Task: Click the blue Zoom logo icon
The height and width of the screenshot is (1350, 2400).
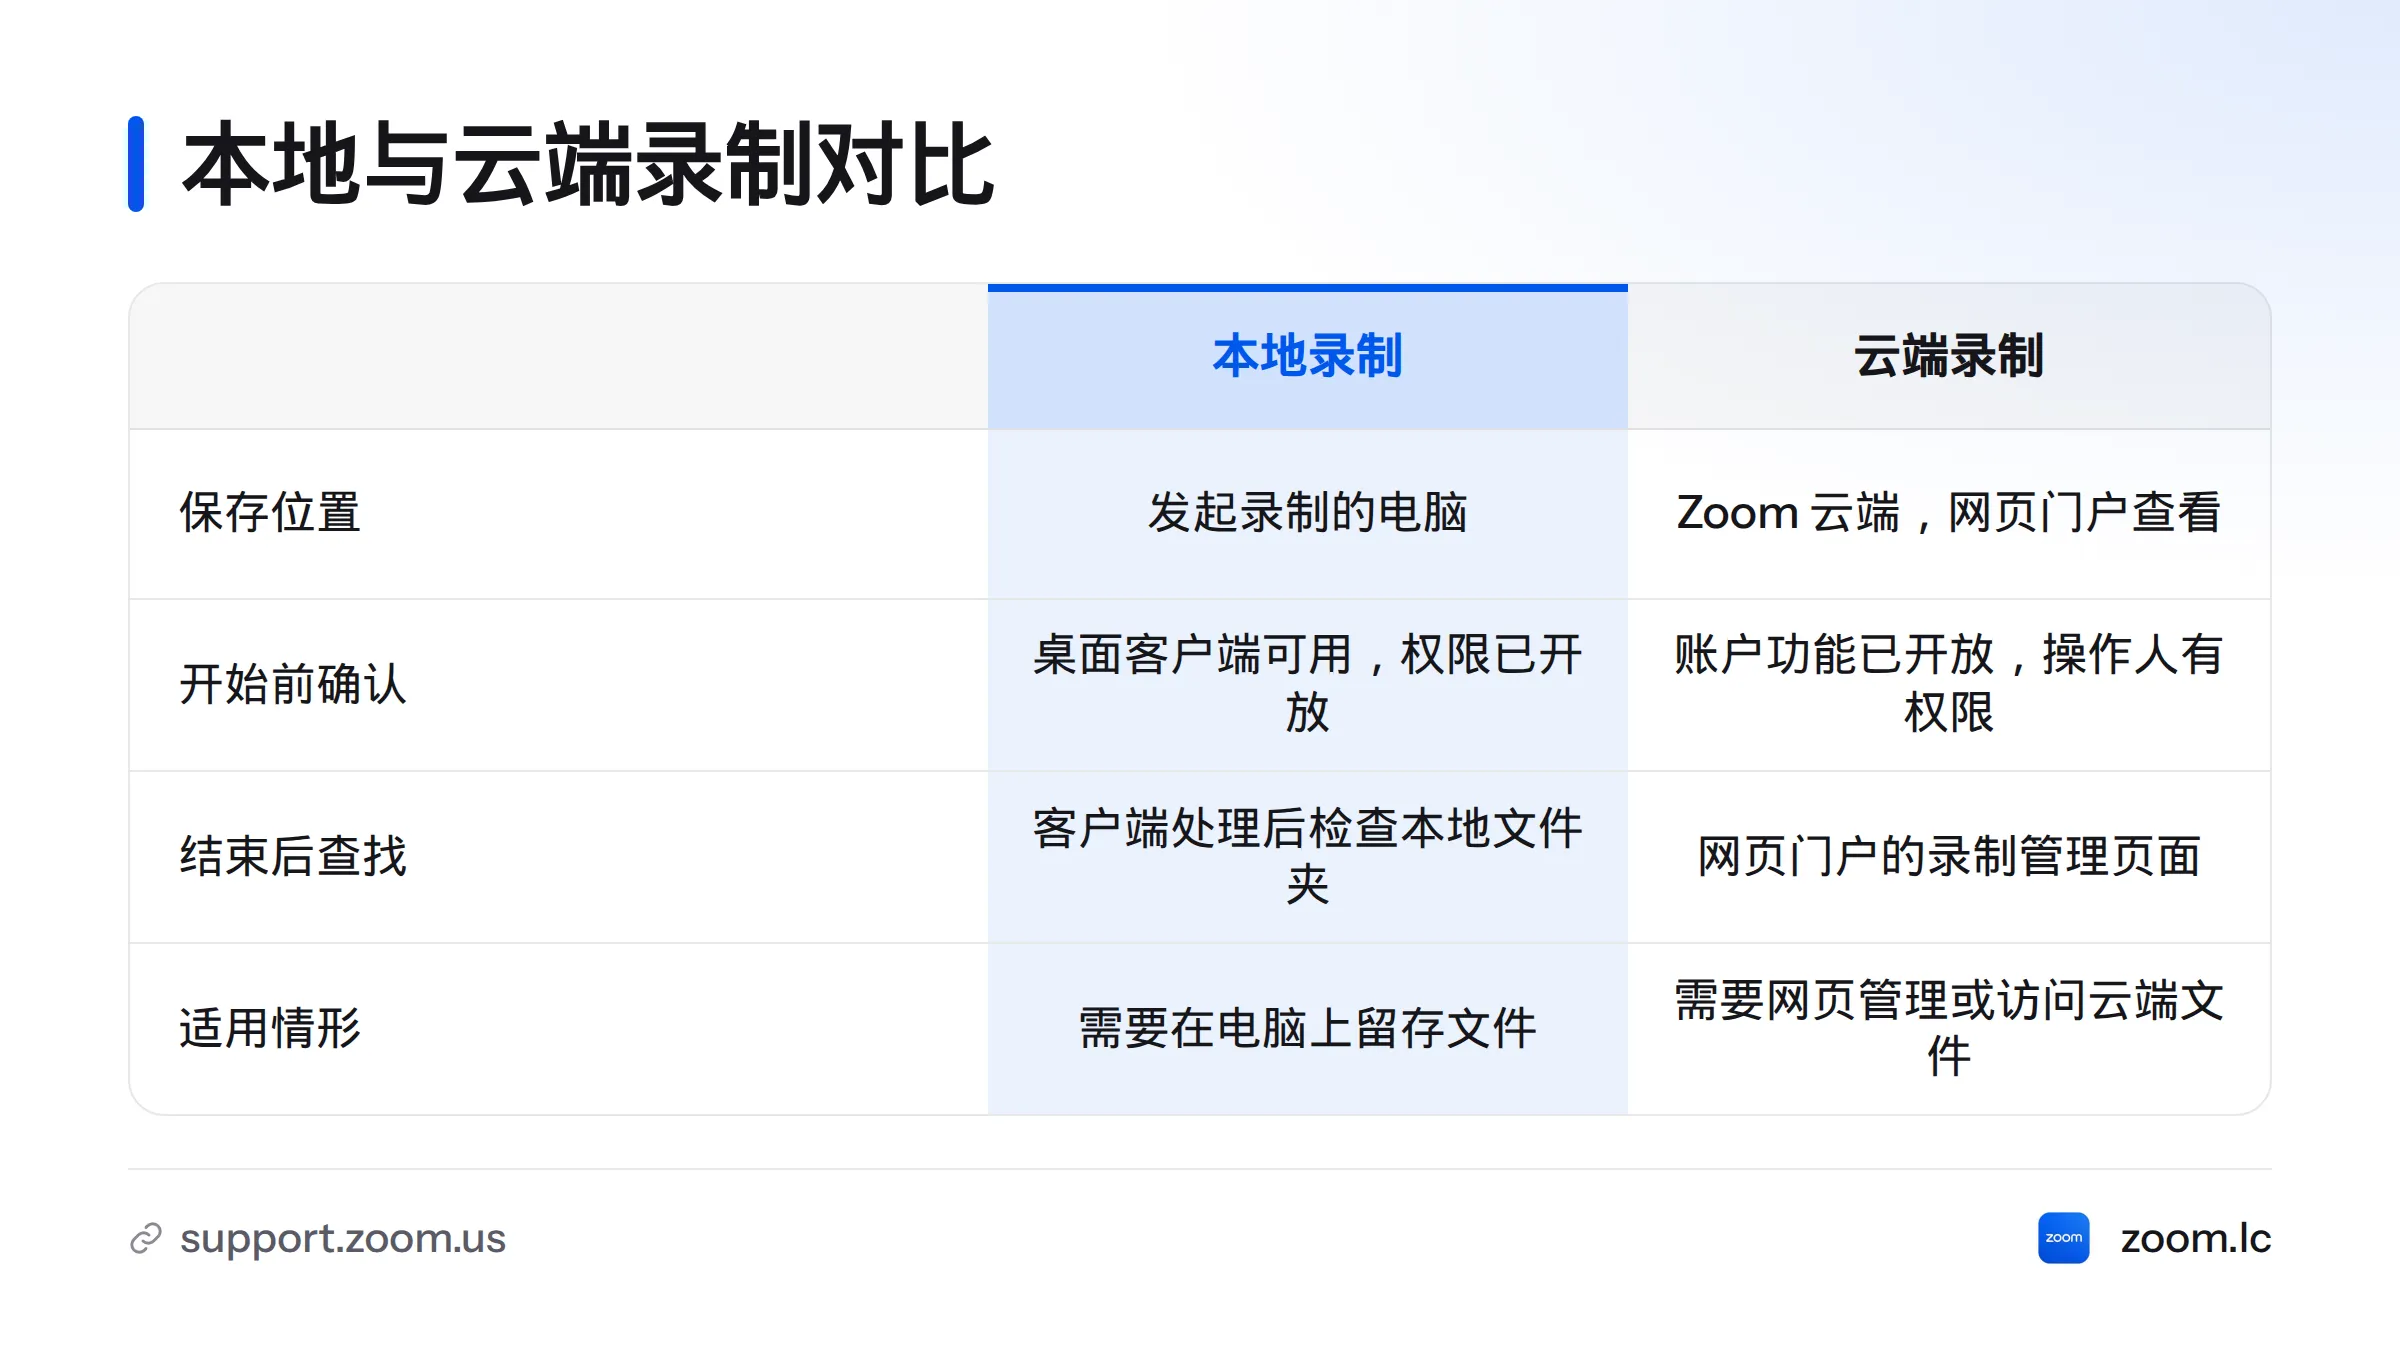Action: click(2063, 1238)
